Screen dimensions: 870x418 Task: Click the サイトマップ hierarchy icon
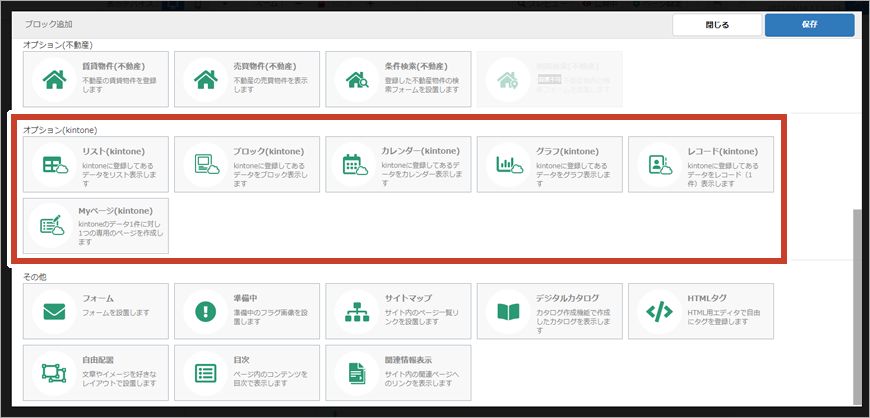coord(356,311)
